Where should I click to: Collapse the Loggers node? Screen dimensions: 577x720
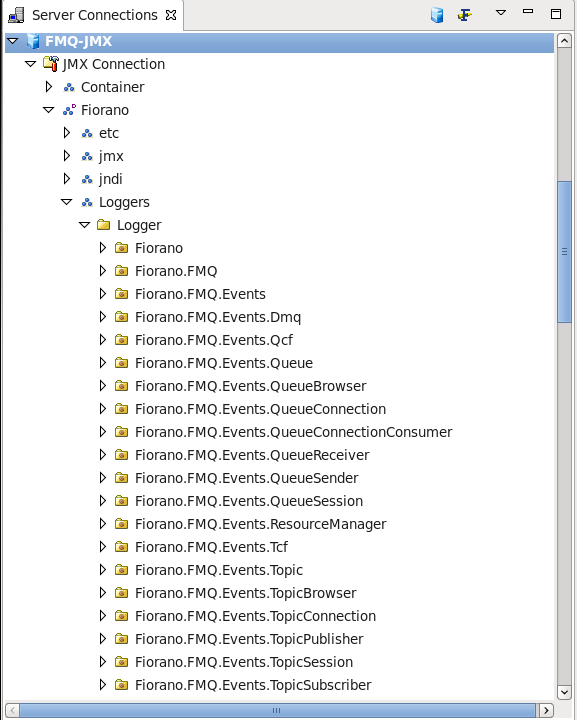pos(67,202)
